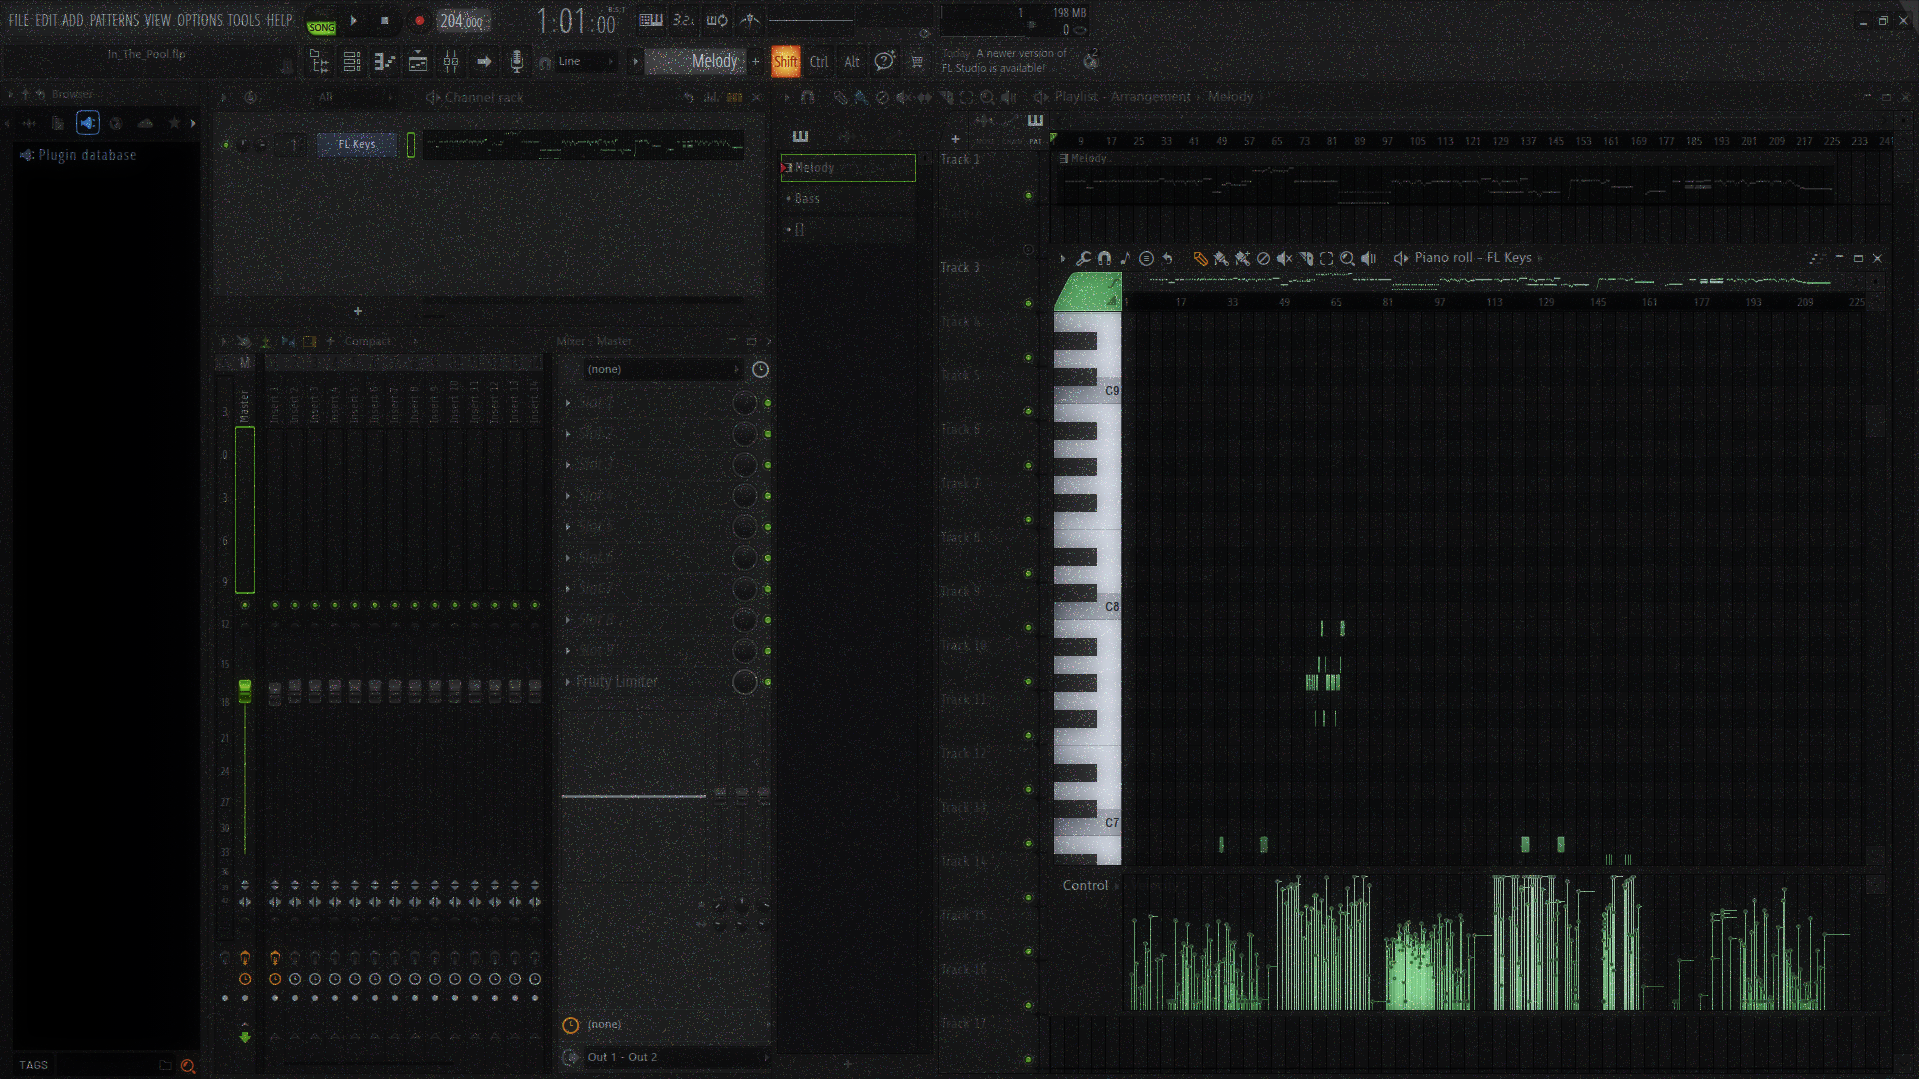Open the help chat icon
Screen dimensions: 1919x1079
tap(885, 62)
